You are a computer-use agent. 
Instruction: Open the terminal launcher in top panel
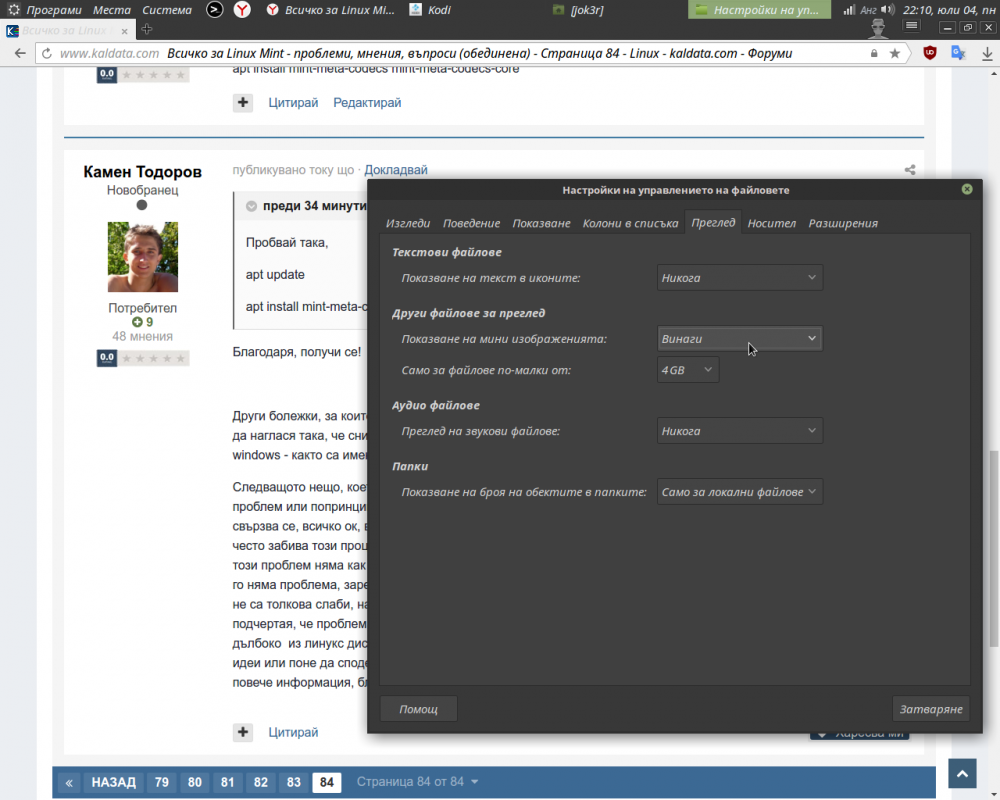(215, 10)
